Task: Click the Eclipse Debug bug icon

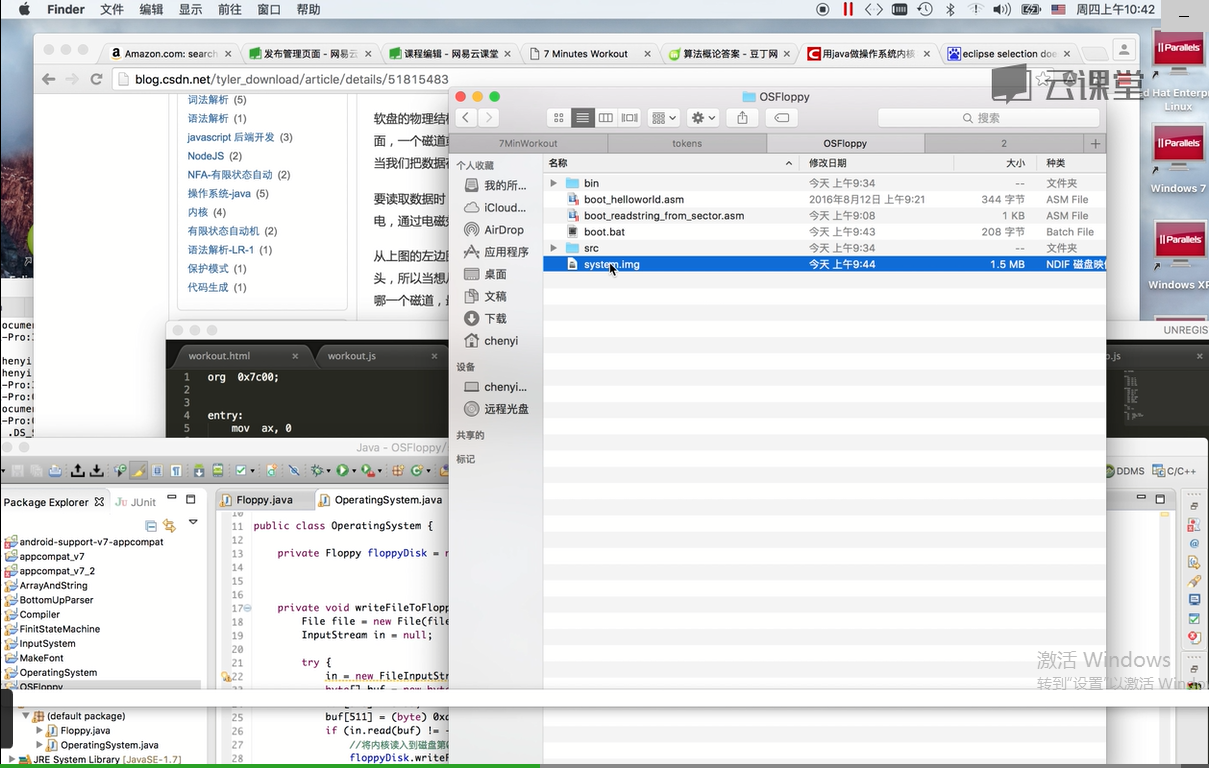Action: click(x=319, y=471)
